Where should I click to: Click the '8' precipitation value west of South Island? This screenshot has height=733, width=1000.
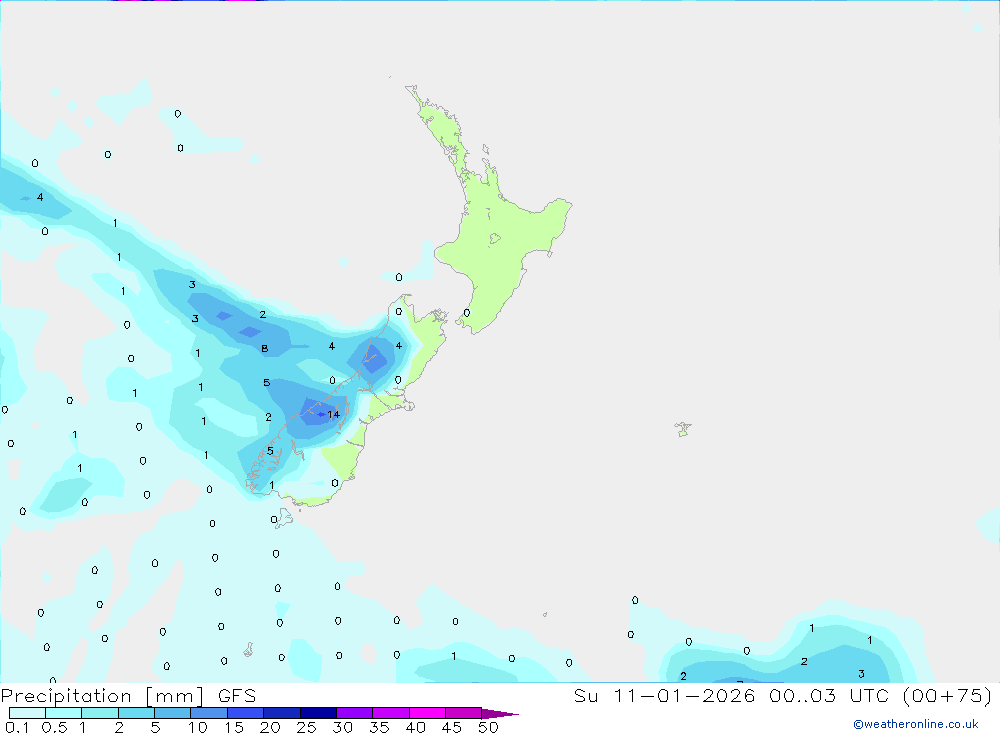tap(265, 348)
